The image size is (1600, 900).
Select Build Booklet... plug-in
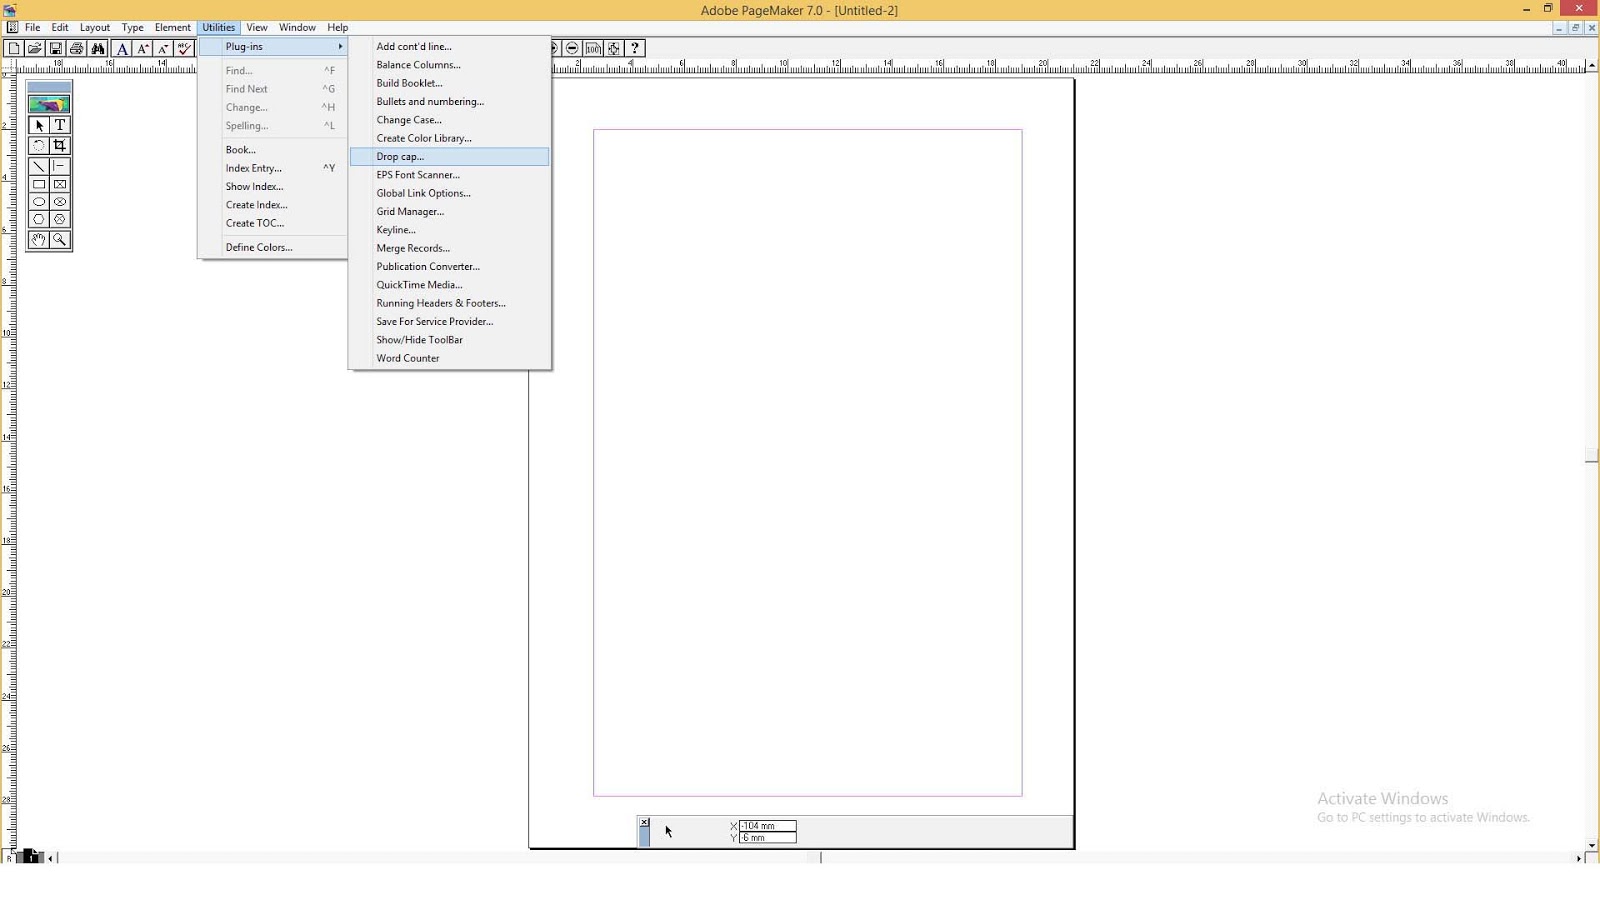pos(450,83)
